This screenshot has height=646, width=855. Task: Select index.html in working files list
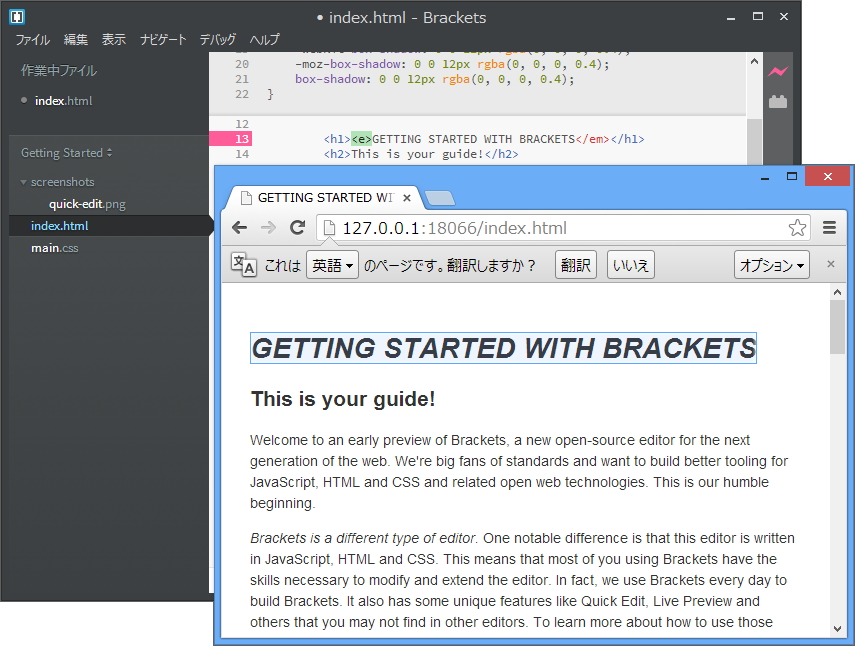pos(63,101)
